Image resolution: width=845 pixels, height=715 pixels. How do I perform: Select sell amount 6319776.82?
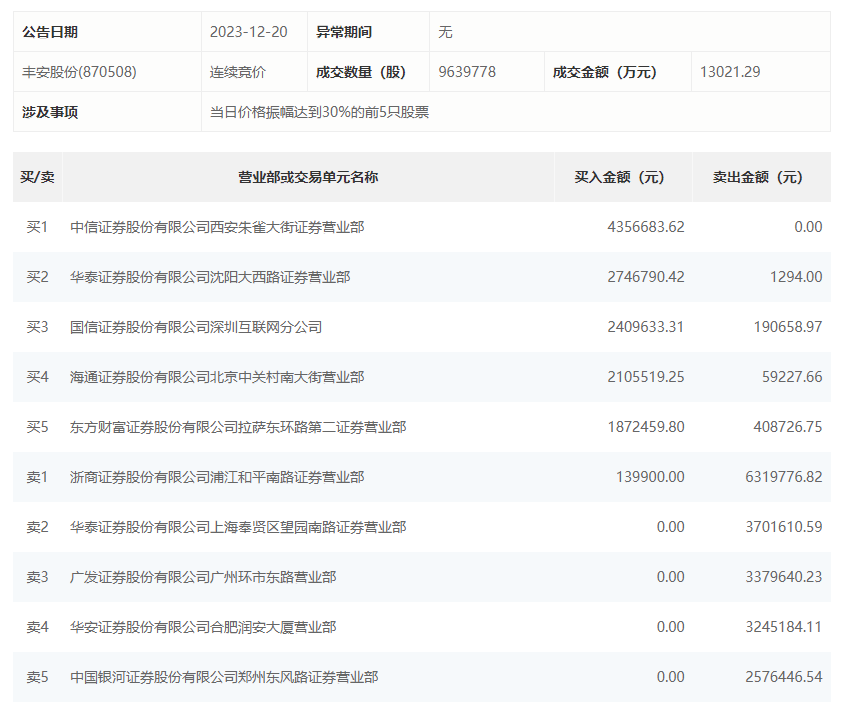784,477
